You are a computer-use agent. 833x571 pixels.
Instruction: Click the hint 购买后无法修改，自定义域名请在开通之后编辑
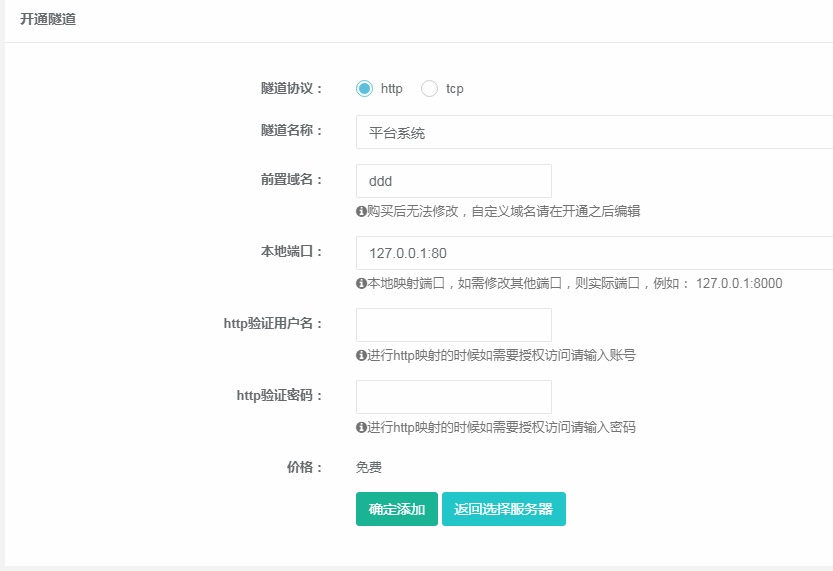pos(504,211)
